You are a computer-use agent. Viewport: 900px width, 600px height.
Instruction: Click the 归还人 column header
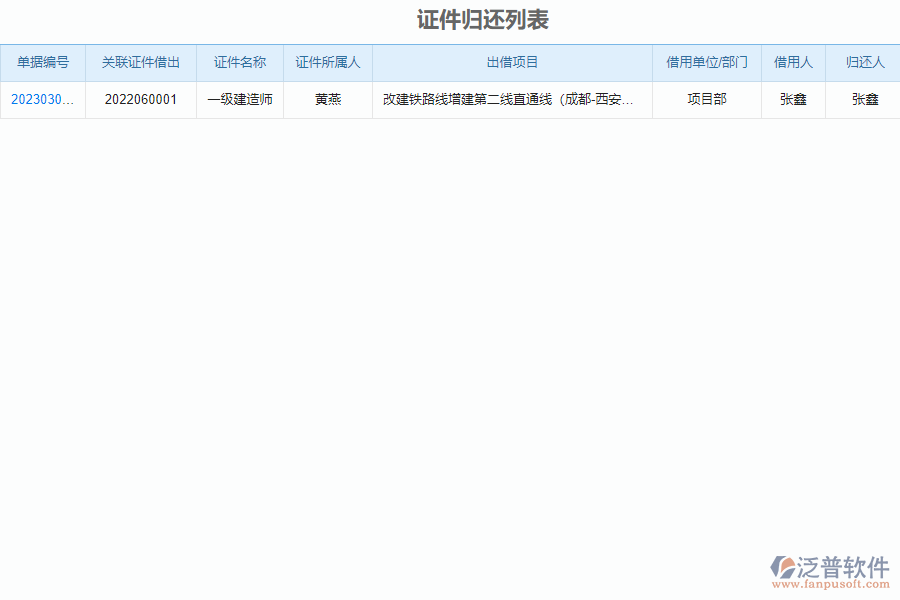click(x=862, y=62)
